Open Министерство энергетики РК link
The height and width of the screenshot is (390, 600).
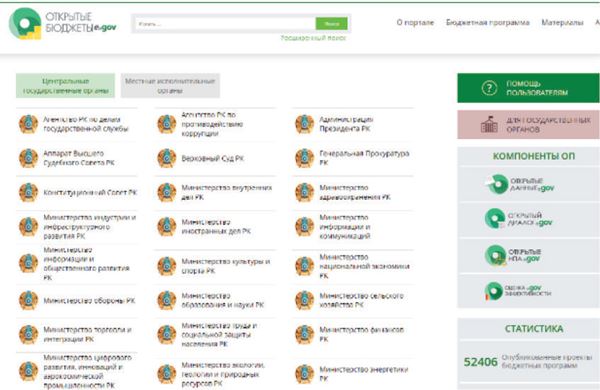tap(364, 374)
